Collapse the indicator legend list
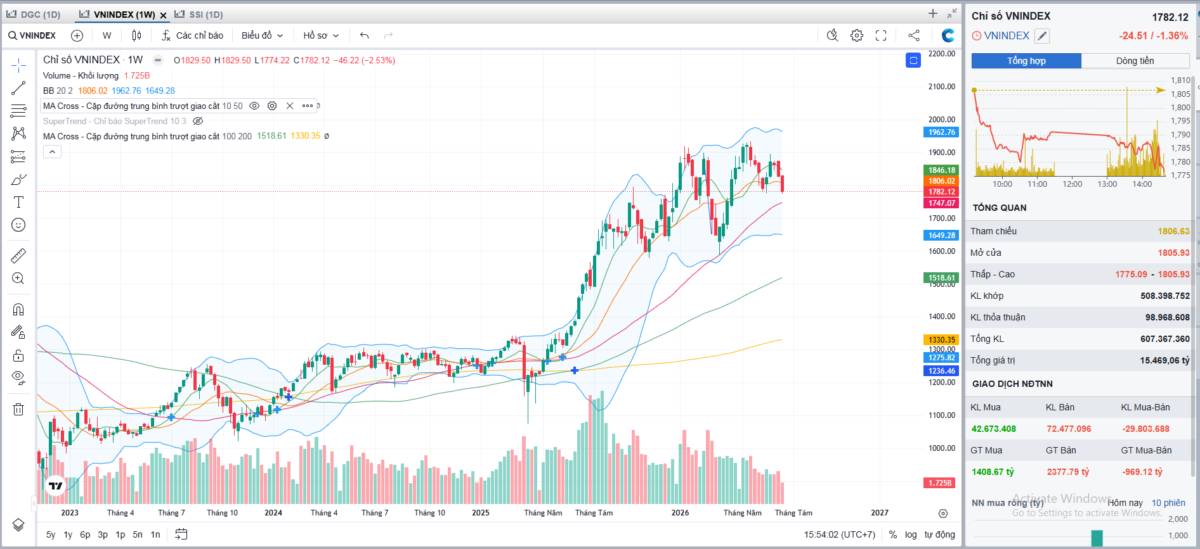The height and width of the screenshot is (549, 1200). point(51,151)
